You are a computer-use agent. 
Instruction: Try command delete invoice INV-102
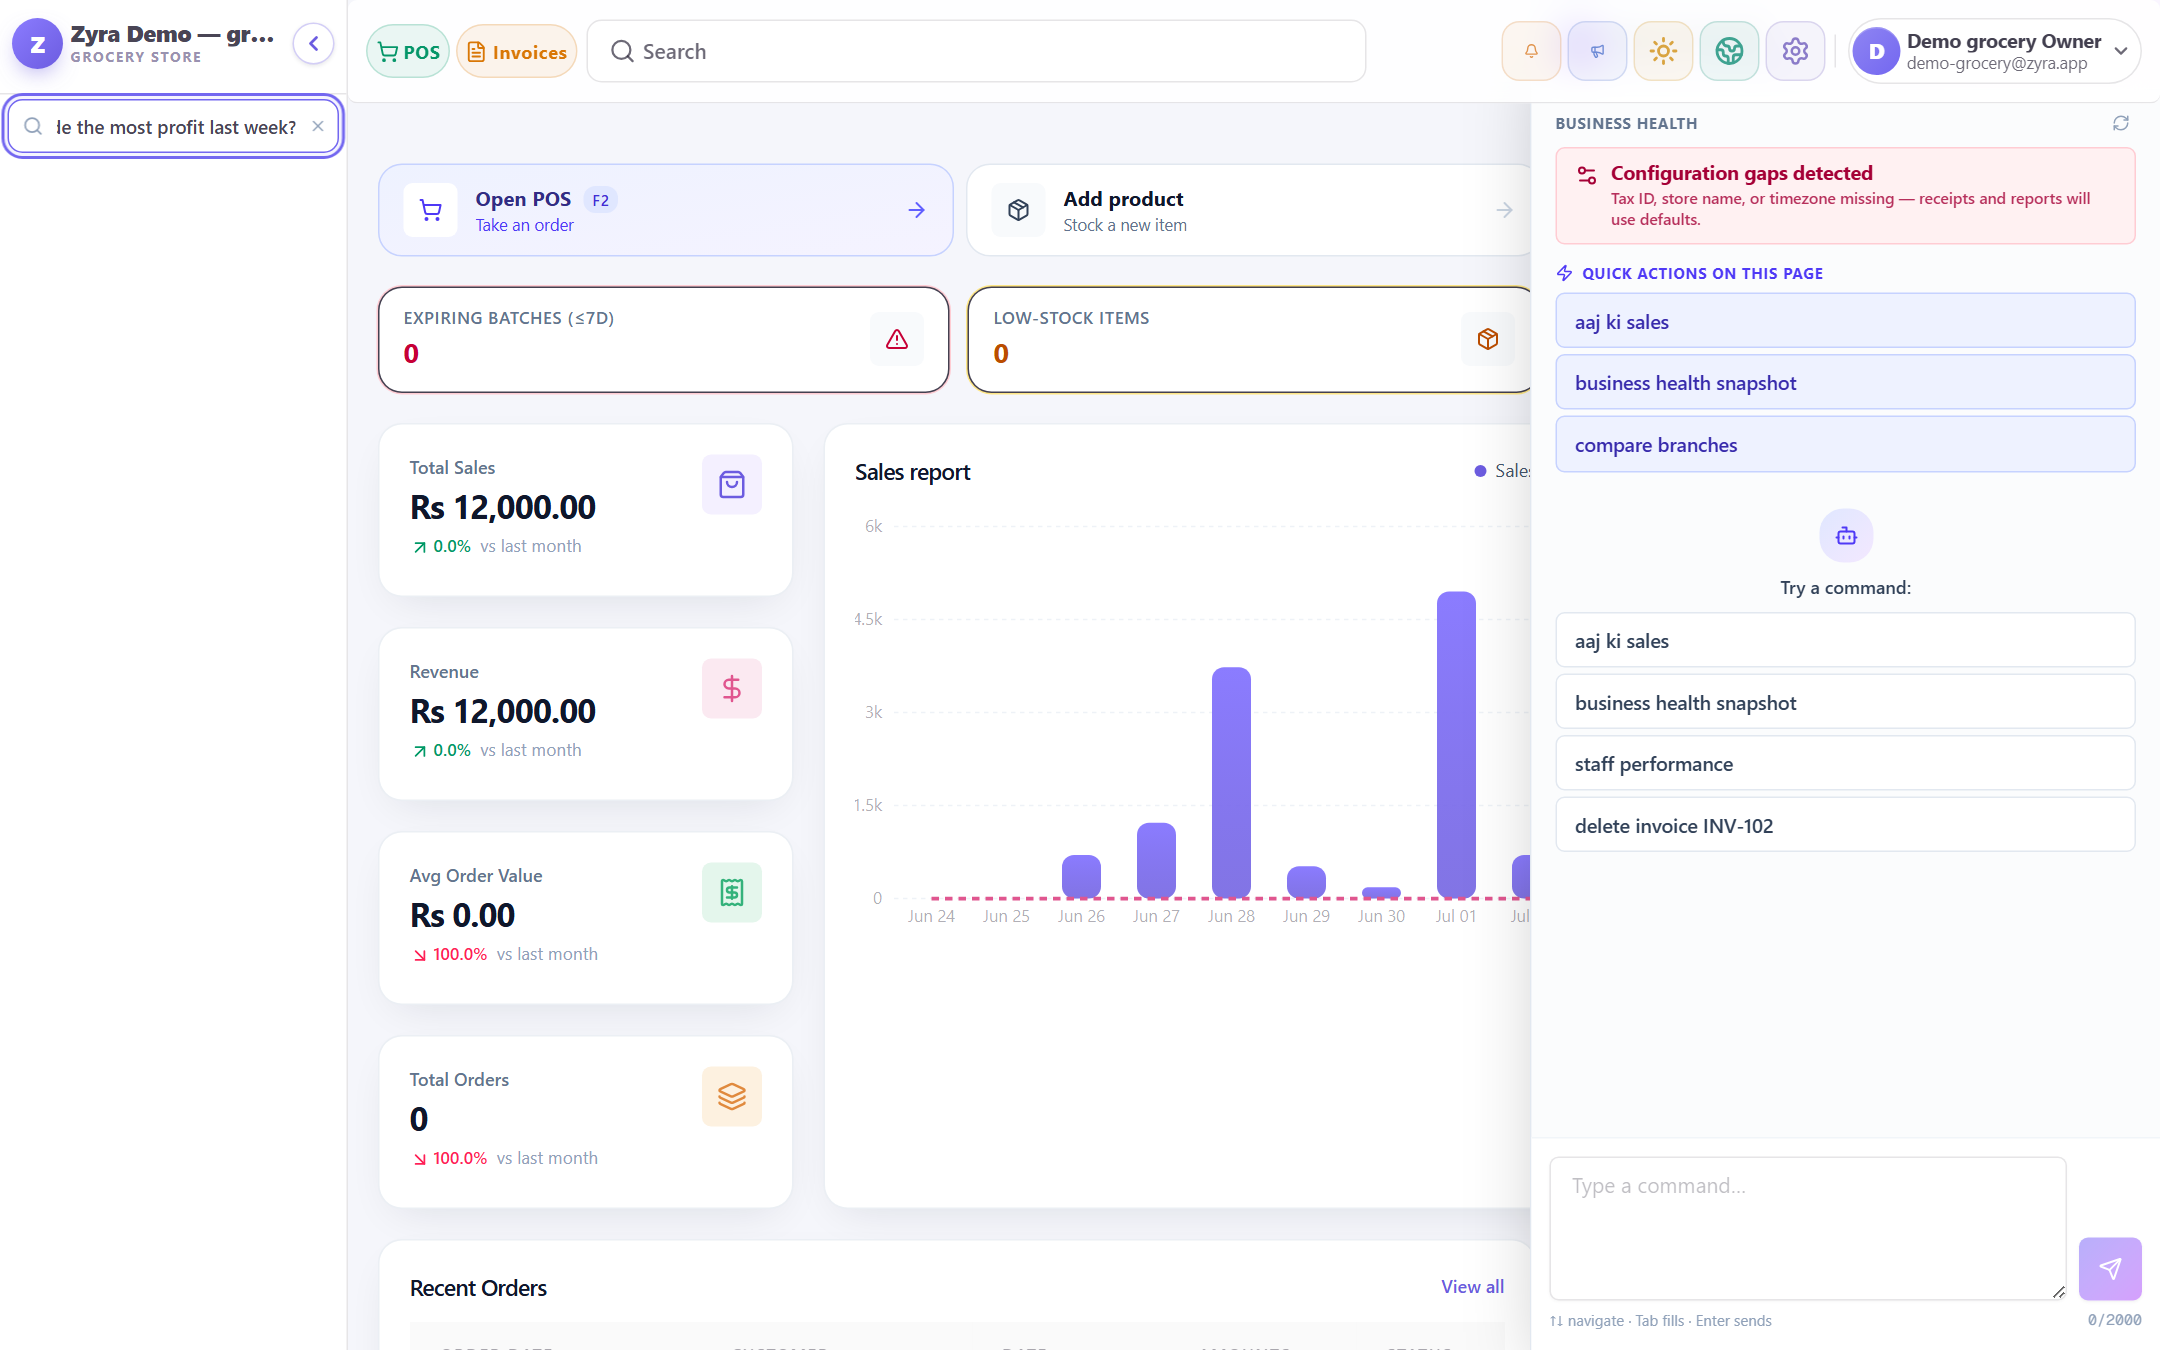[x=1845, y=825]
